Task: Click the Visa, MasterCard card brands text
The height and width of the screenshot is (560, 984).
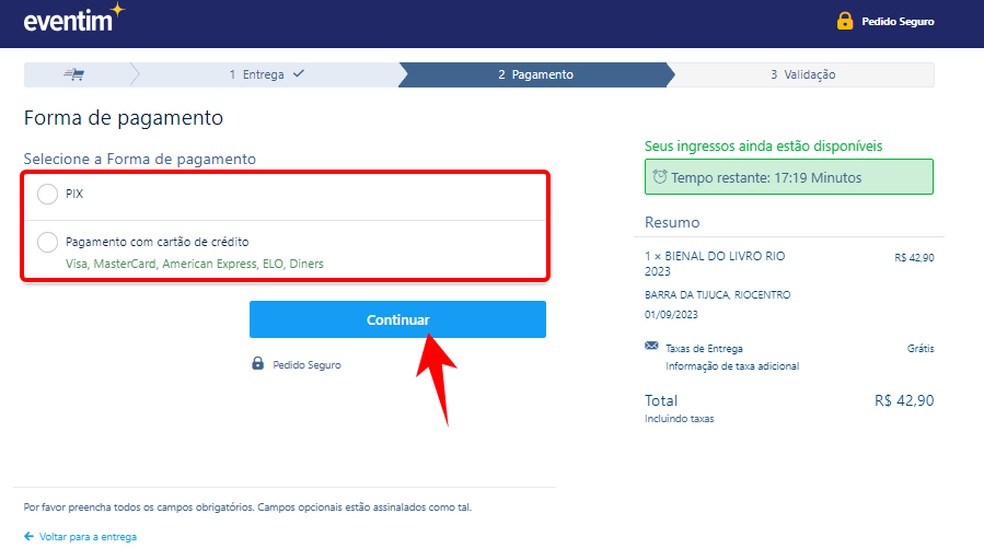Action: click(x=195, y=264)
